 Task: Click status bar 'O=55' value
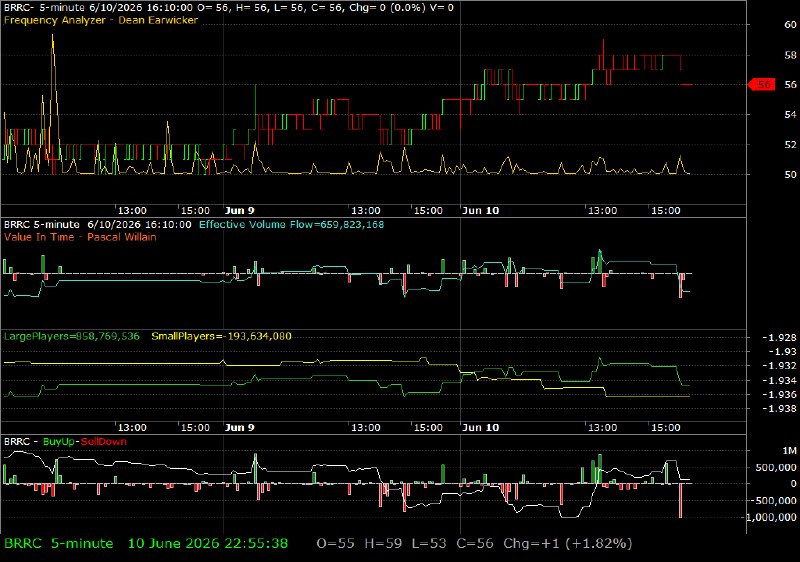336,544
